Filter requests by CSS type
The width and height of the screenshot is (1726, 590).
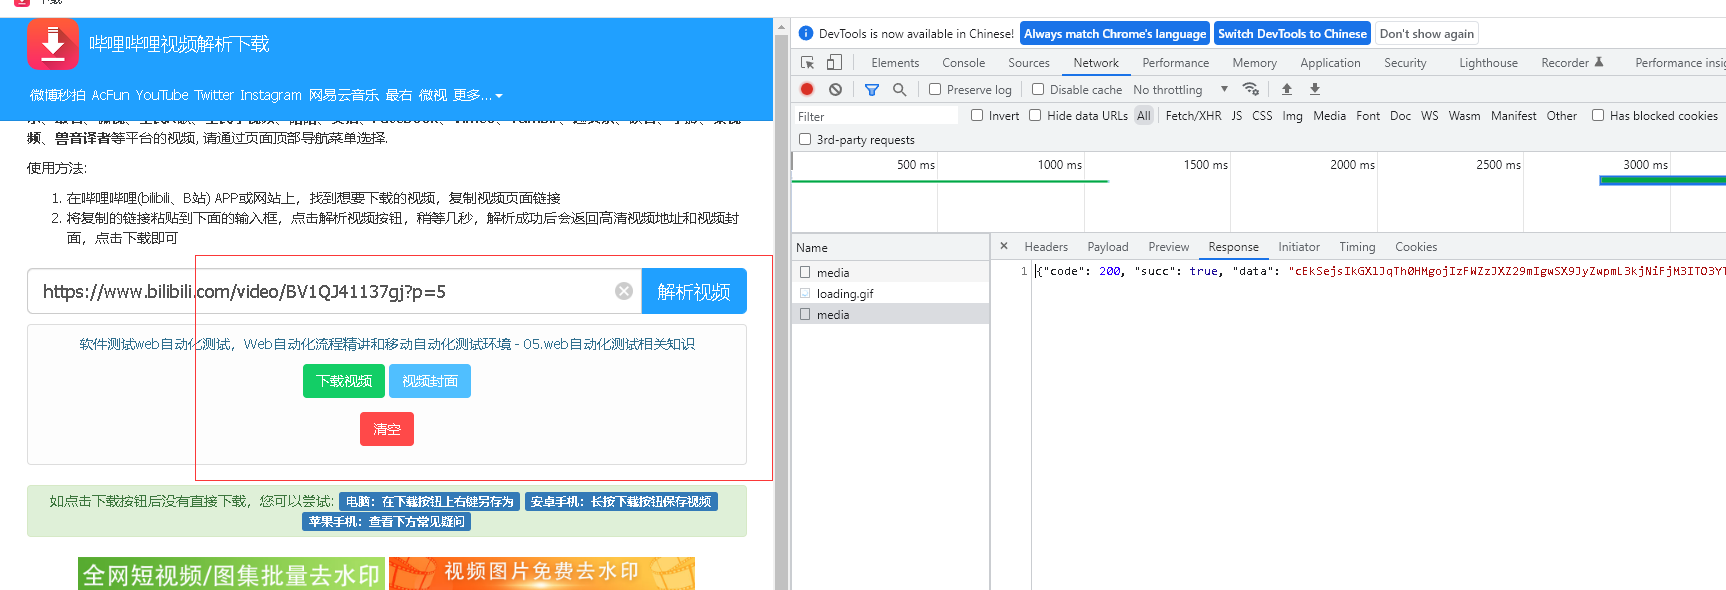(1262, 115)
